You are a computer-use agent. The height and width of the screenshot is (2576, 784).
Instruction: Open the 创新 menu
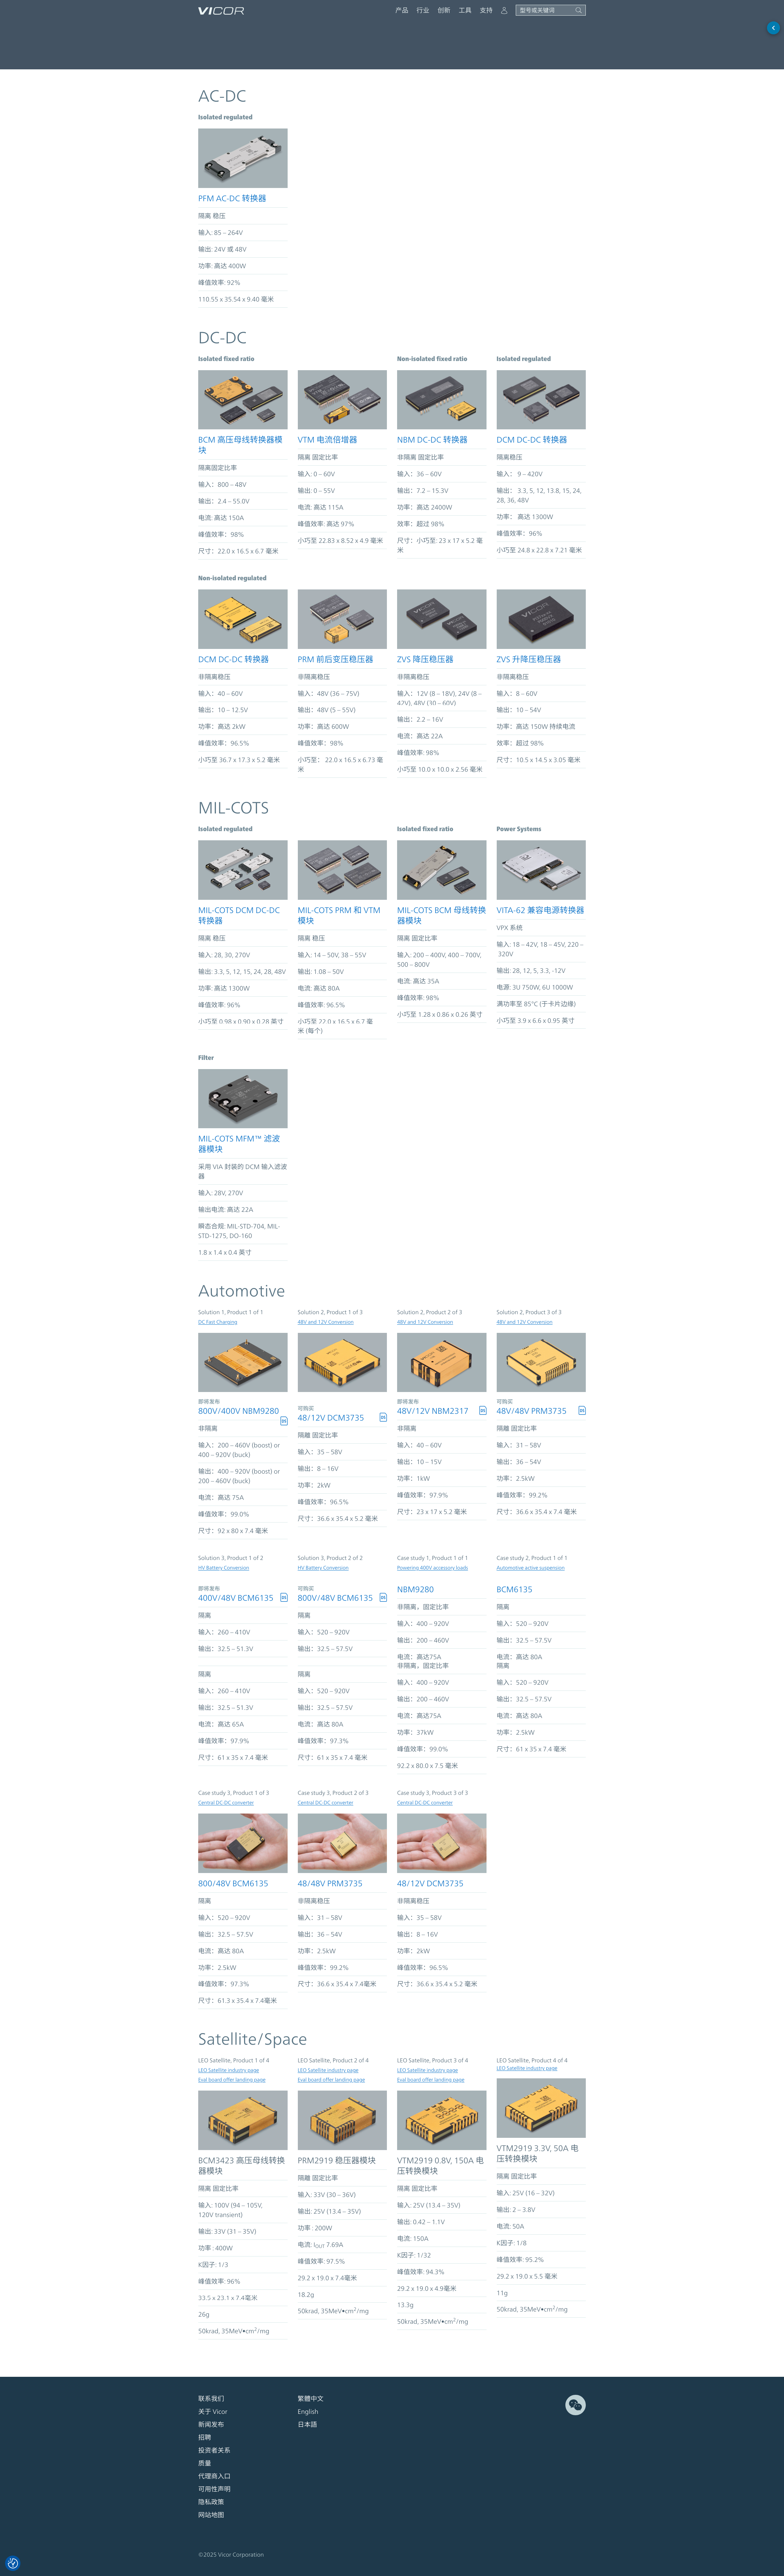click(444, 10)
